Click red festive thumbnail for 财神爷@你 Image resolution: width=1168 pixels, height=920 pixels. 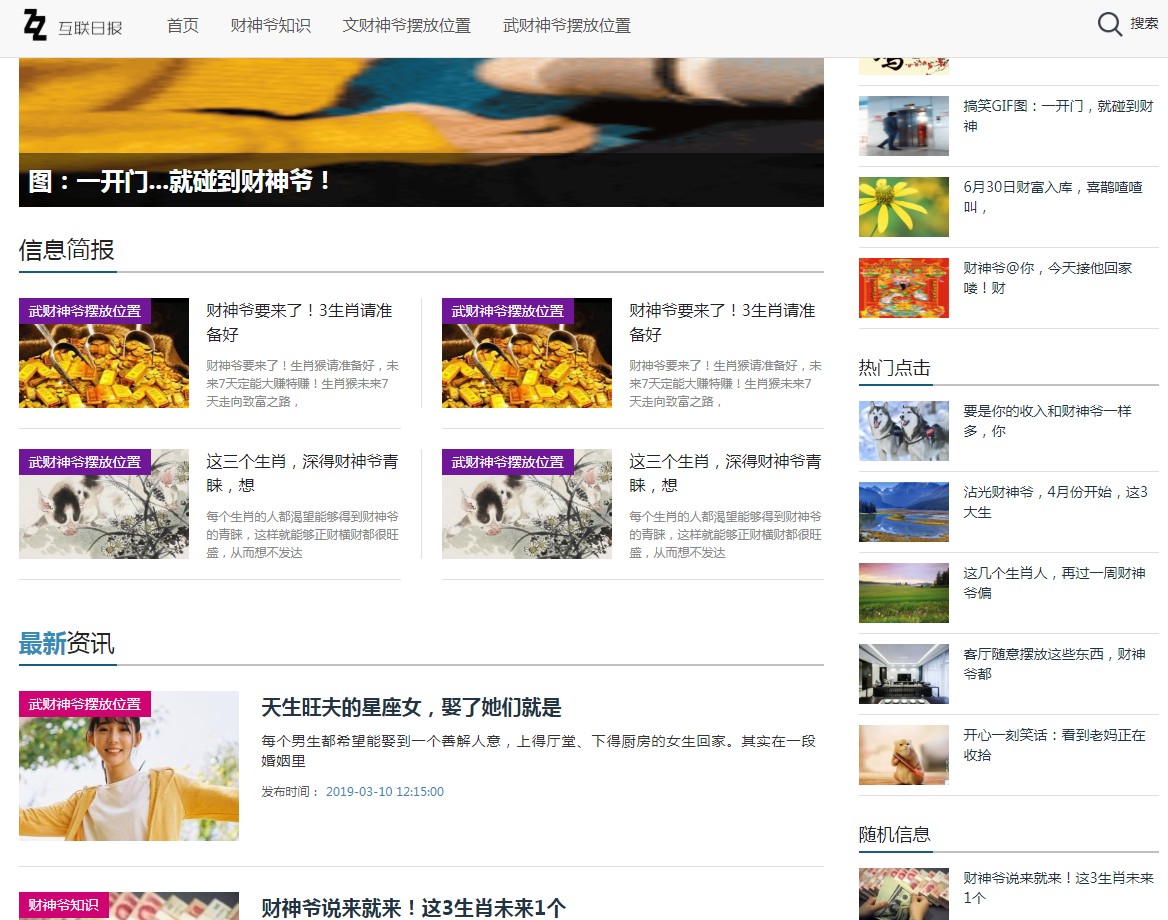(x=904, y=288)
